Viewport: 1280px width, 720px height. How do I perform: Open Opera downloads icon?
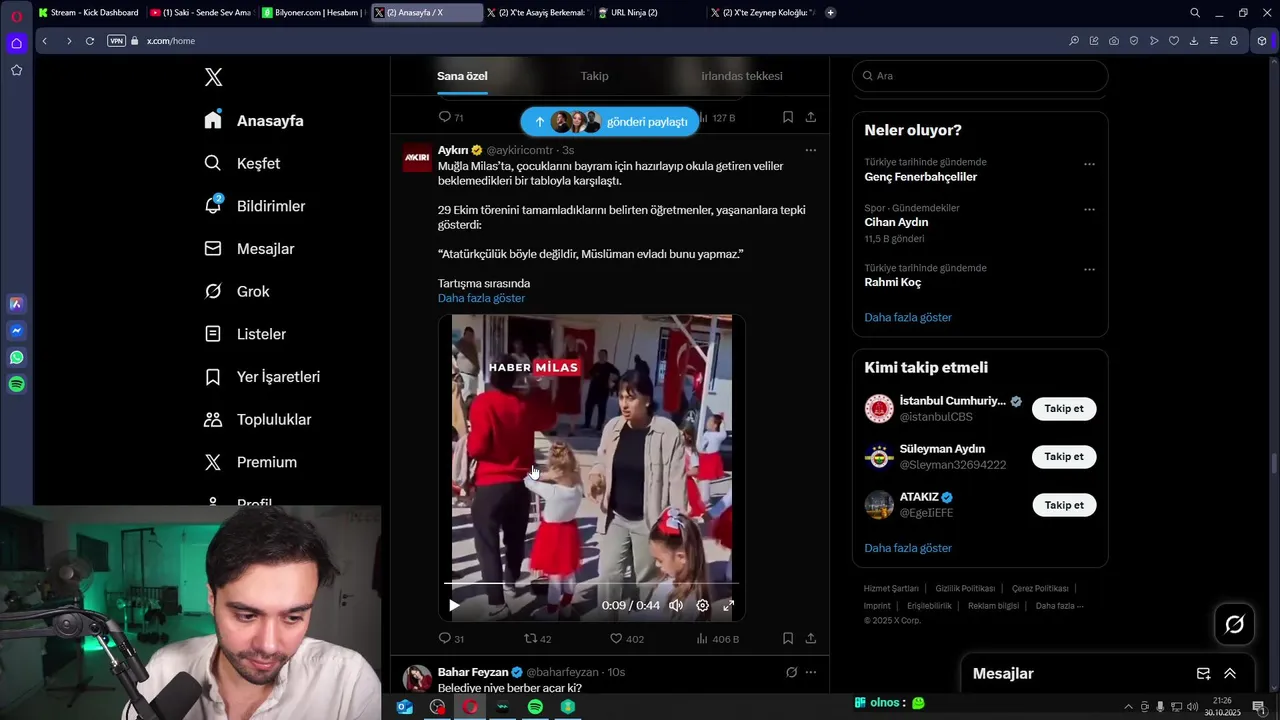[x=1194, y=41]
